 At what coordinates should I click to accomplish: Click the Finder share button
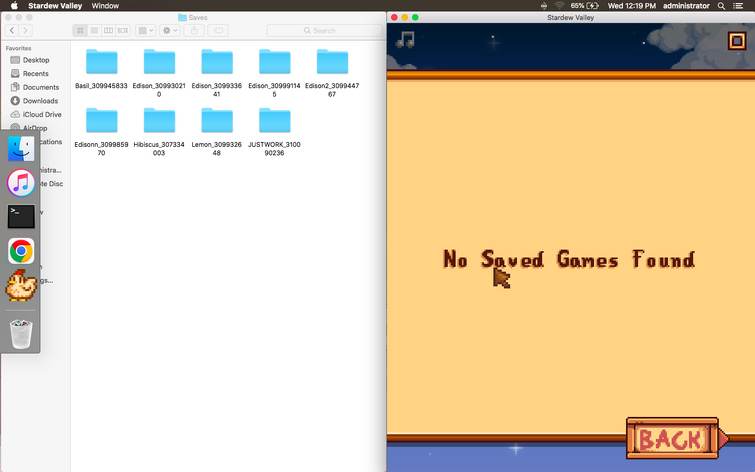[194, 30]
